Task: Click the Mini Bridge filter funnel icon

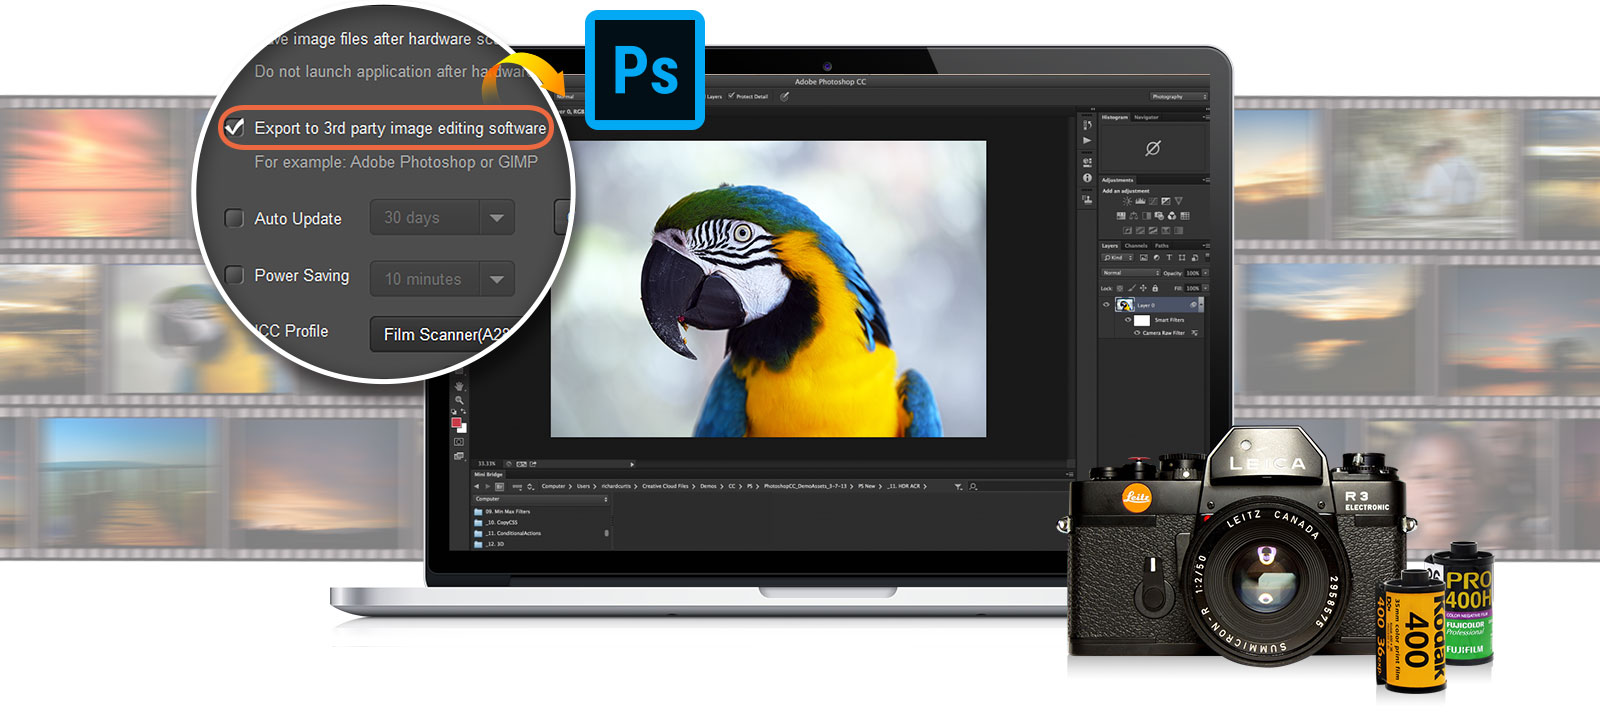Action: pyautogui.click(x=958, y=486)
